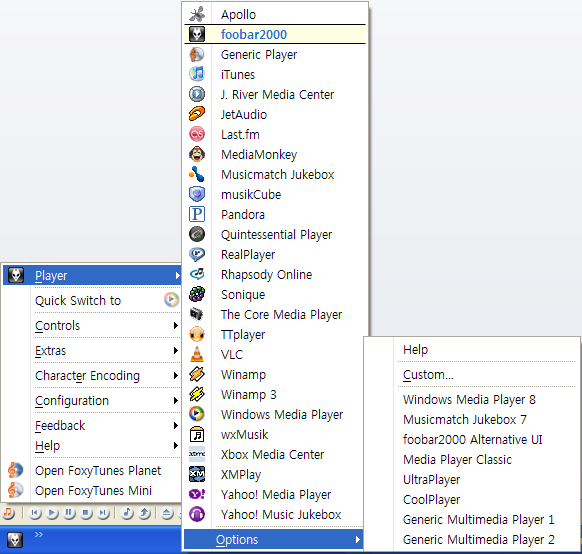This screenshot has height=554, width=582.
Task: Click the FoxyTunes music note toolbar icon
Action: click(8, 513)
